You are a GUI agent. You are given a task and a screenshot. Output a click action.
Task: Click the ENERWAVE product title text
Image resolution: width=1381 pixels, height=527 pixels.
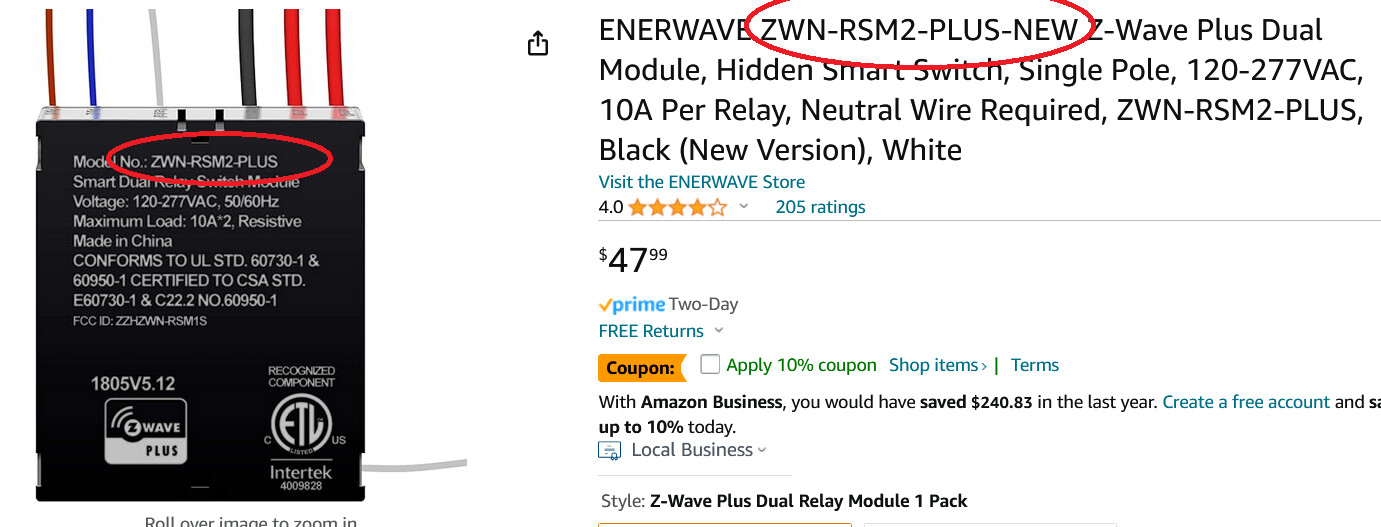point(980,90)
